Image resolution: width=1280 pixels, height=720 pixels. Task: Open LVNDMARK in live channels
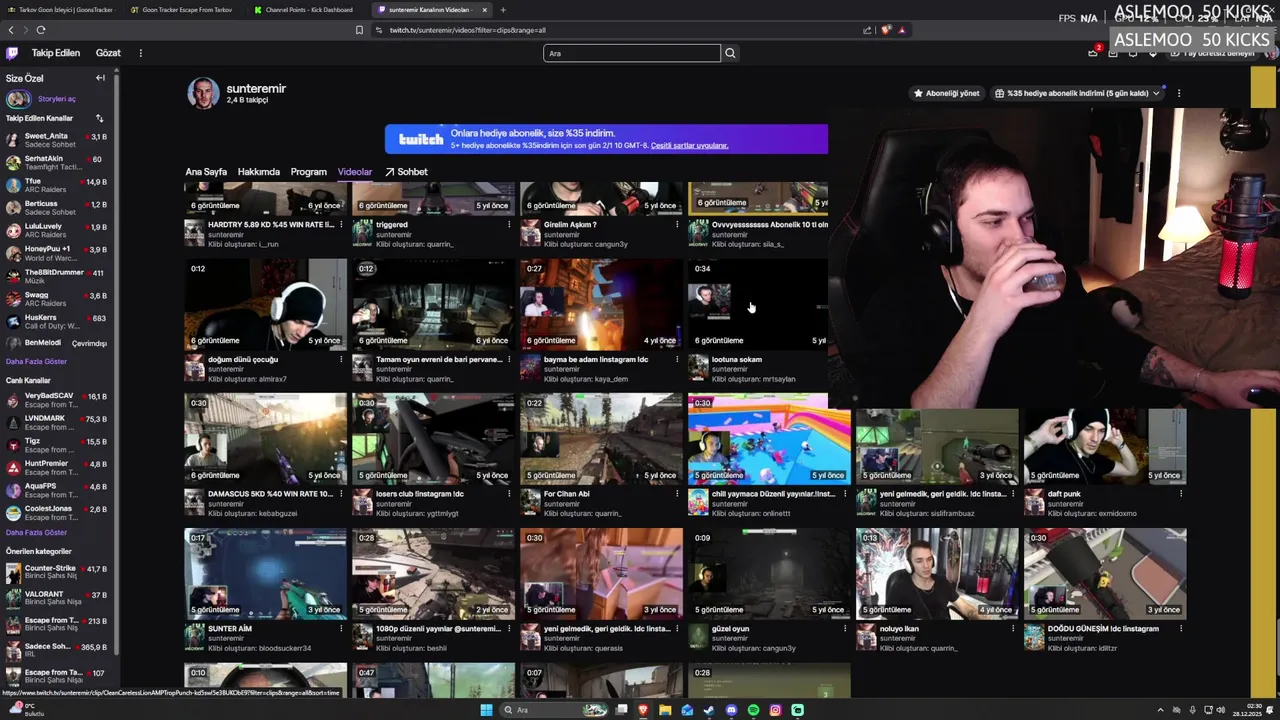tap(56, 422)
